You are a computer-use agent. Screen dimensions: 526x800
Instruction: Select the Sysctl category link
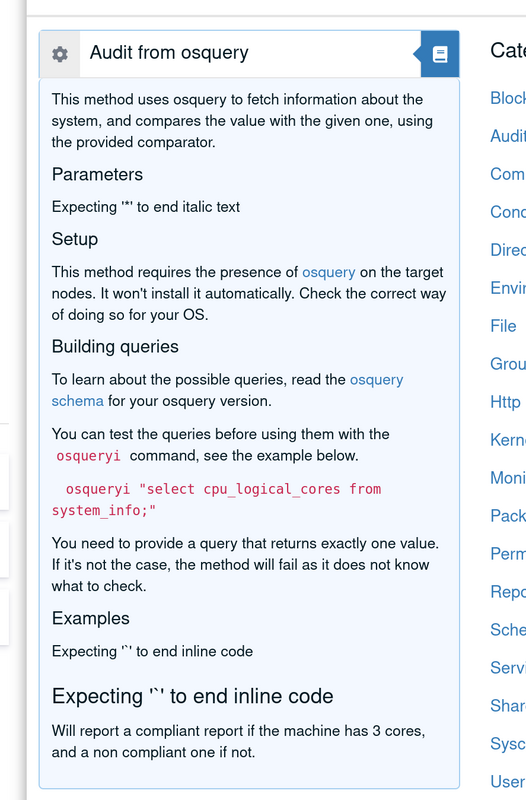click(508, 743)
